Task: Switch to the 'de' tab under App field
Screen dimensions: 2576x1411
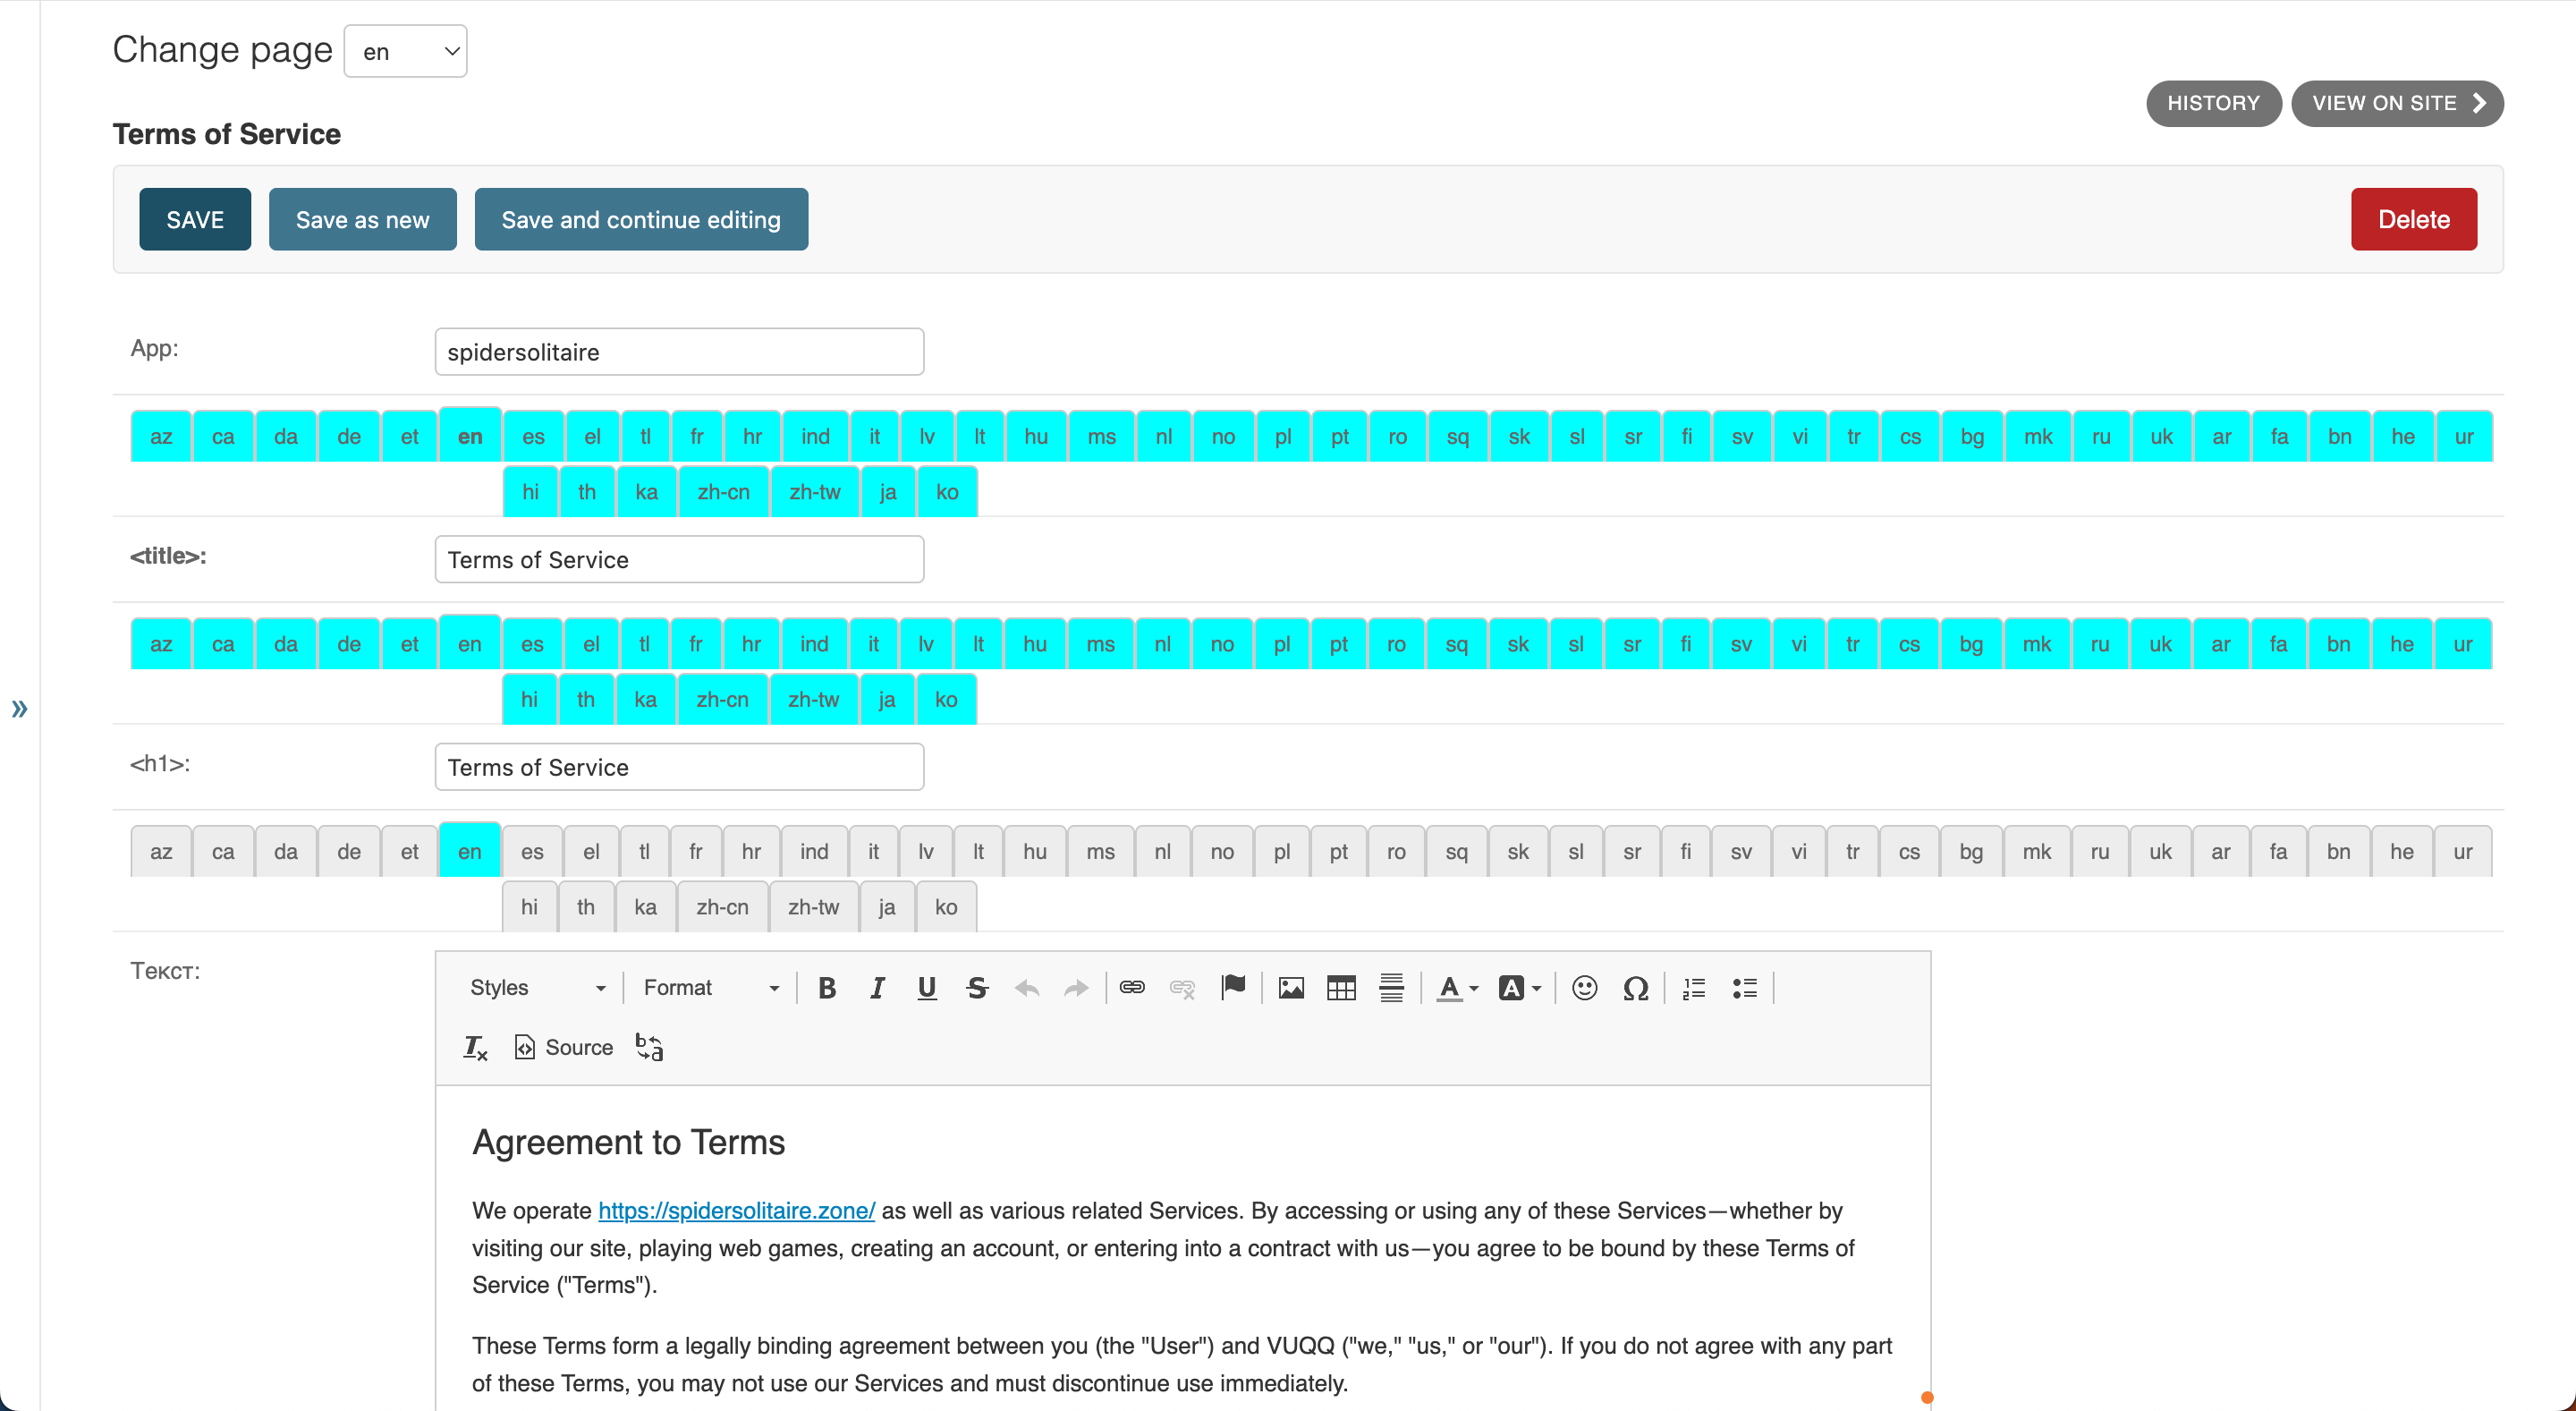Action: 349,437
